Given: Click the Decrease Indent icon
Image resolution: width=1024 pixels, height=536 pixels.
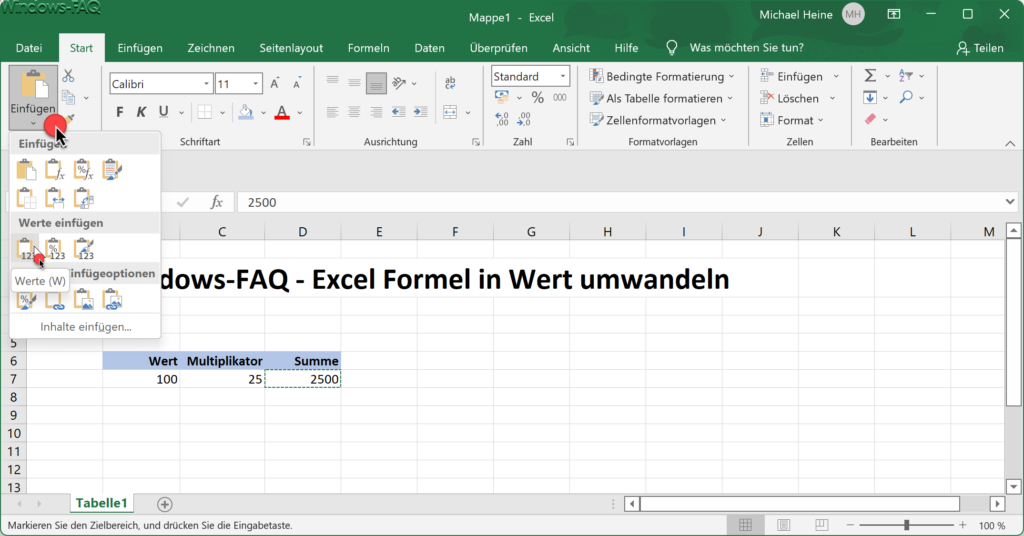Looking at the screenshot, I should pyautogui.click(x=398, y=112).
